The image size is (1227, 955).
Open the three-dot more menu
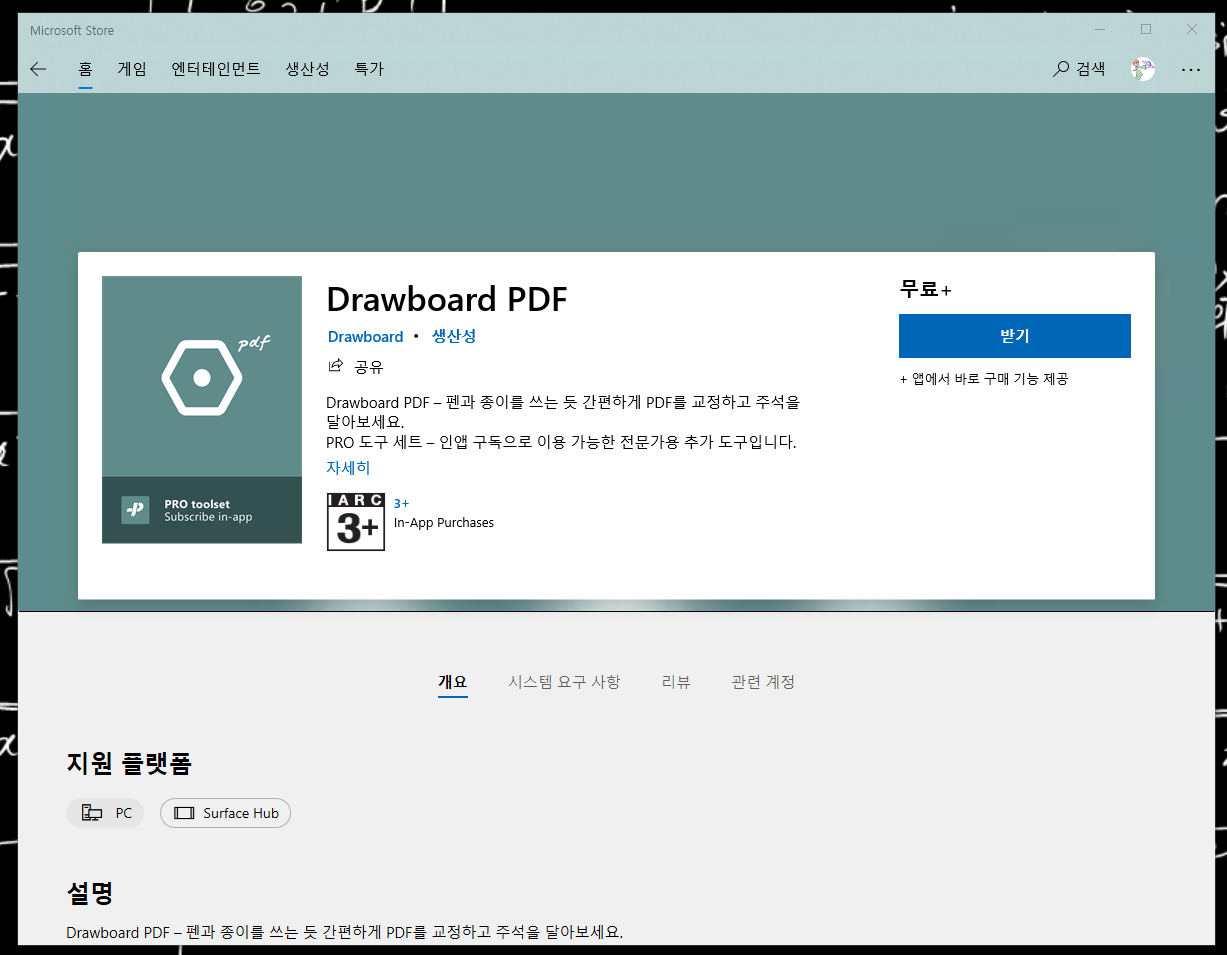(1190, 70)
